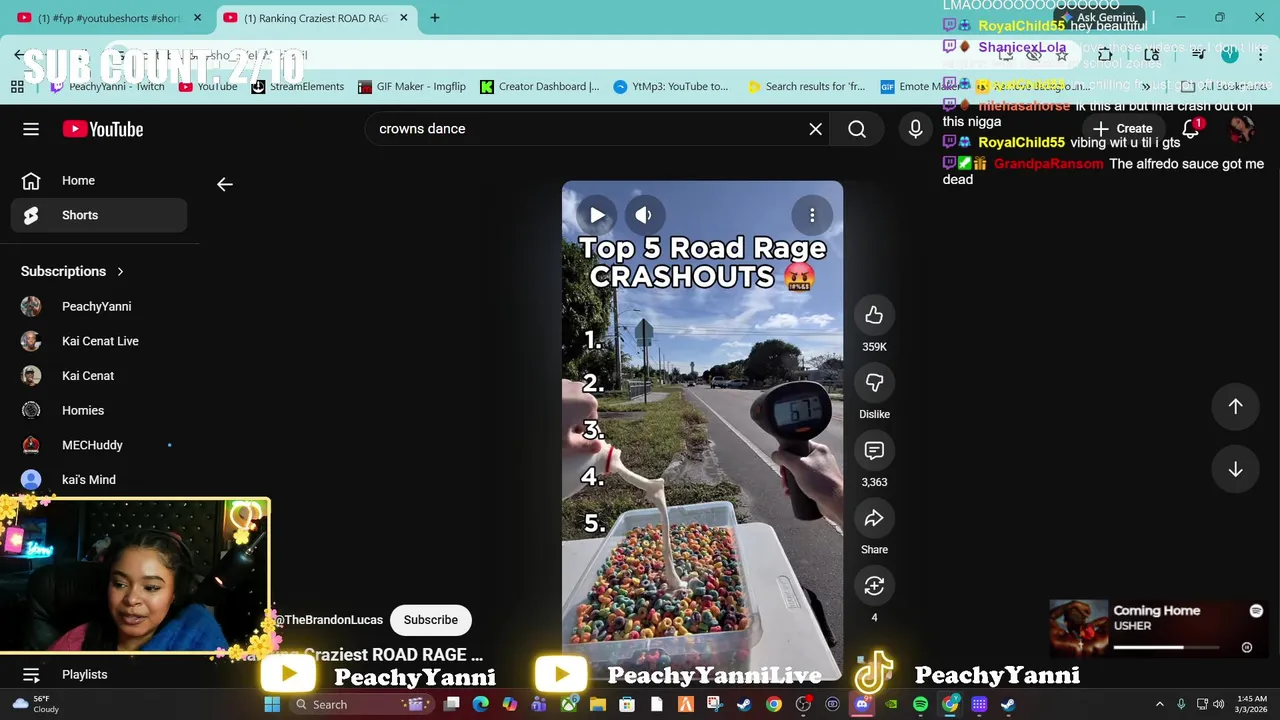Viewport: 1280px width, 720px height.
Task: Expand the Subscriptions section chevron
Action: [x=121, y=272]
